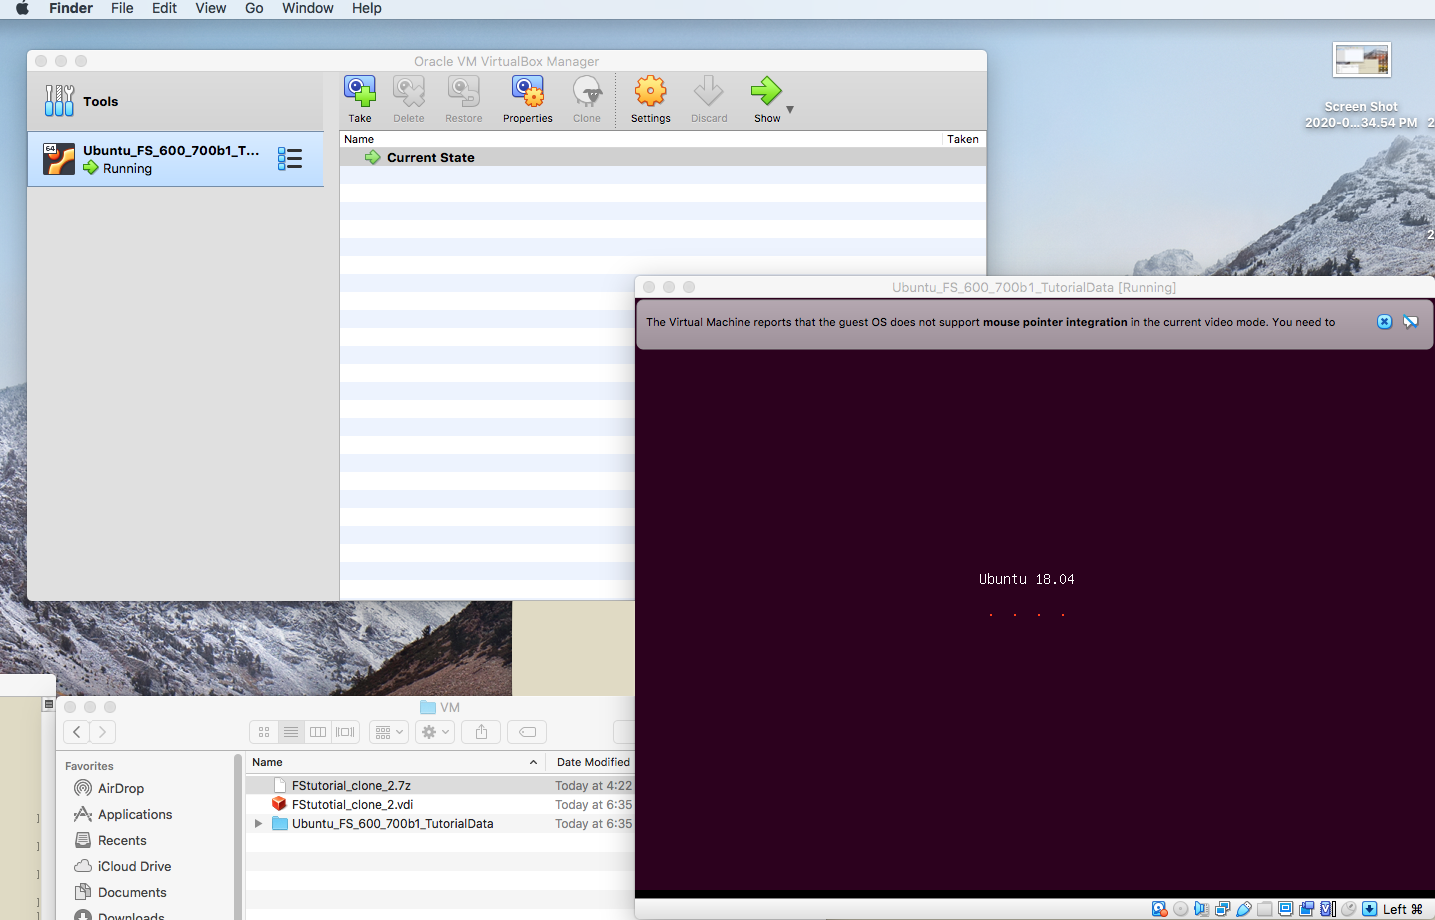Viewport: 1435px width, 920px height.
Task: Open the Go menu in menu bar
Action: (x=254, y=8)
